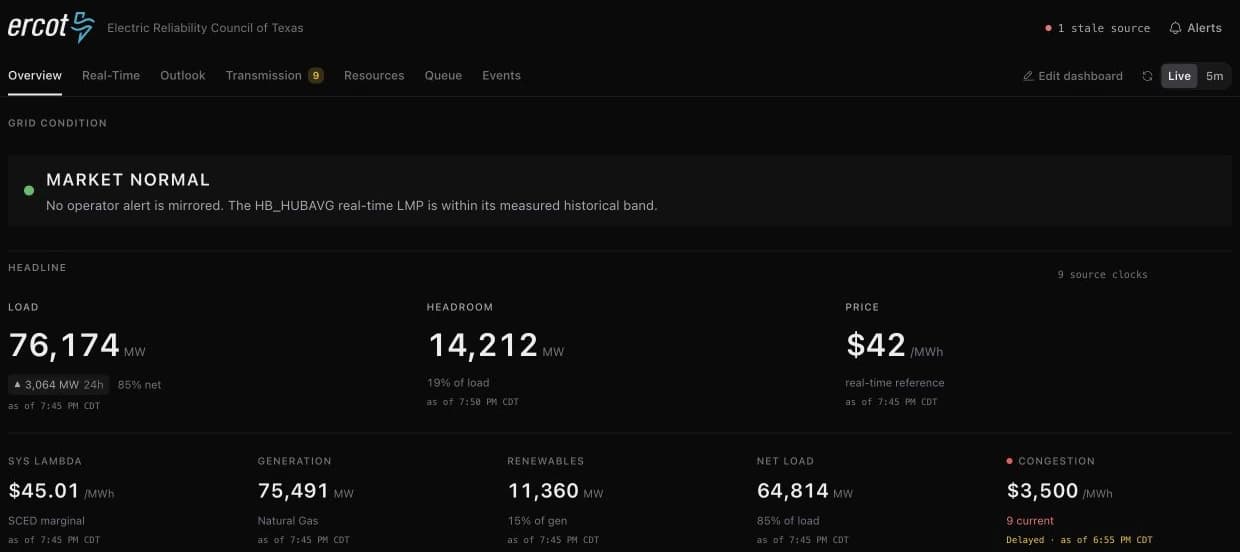This screenshot has width=1240, height=552.
Task: Switch refresh interval to 5m
Action: [x=1214, y=76]
